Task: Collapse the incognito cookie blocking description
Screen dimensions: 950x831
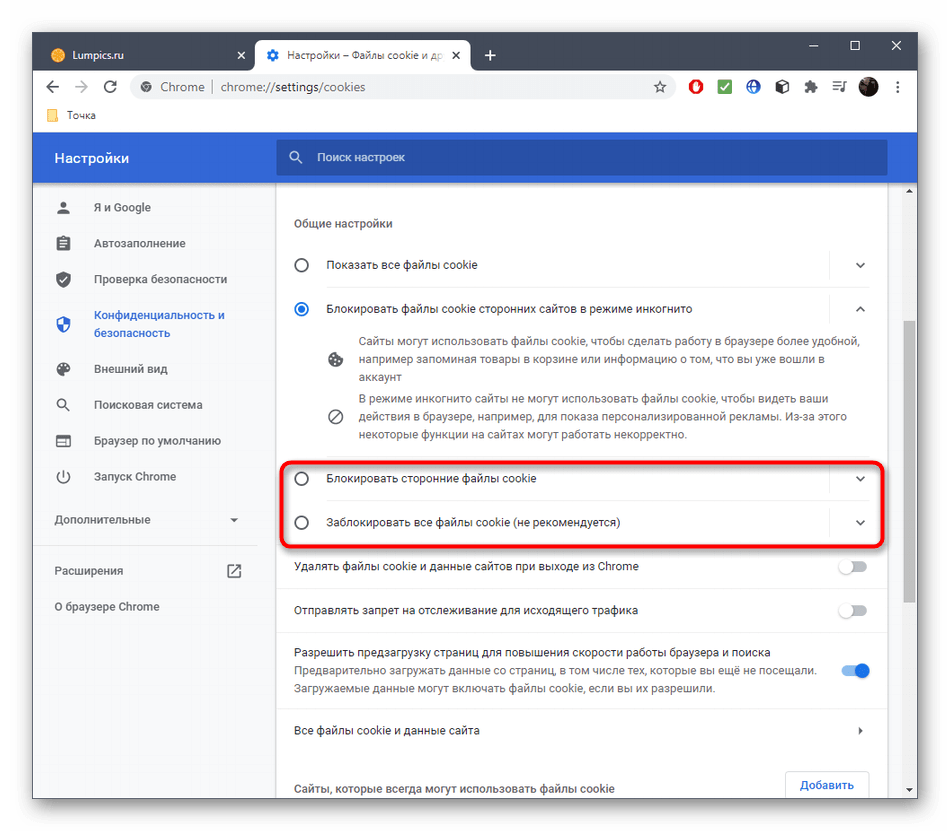Action: [x=860, y=310]
